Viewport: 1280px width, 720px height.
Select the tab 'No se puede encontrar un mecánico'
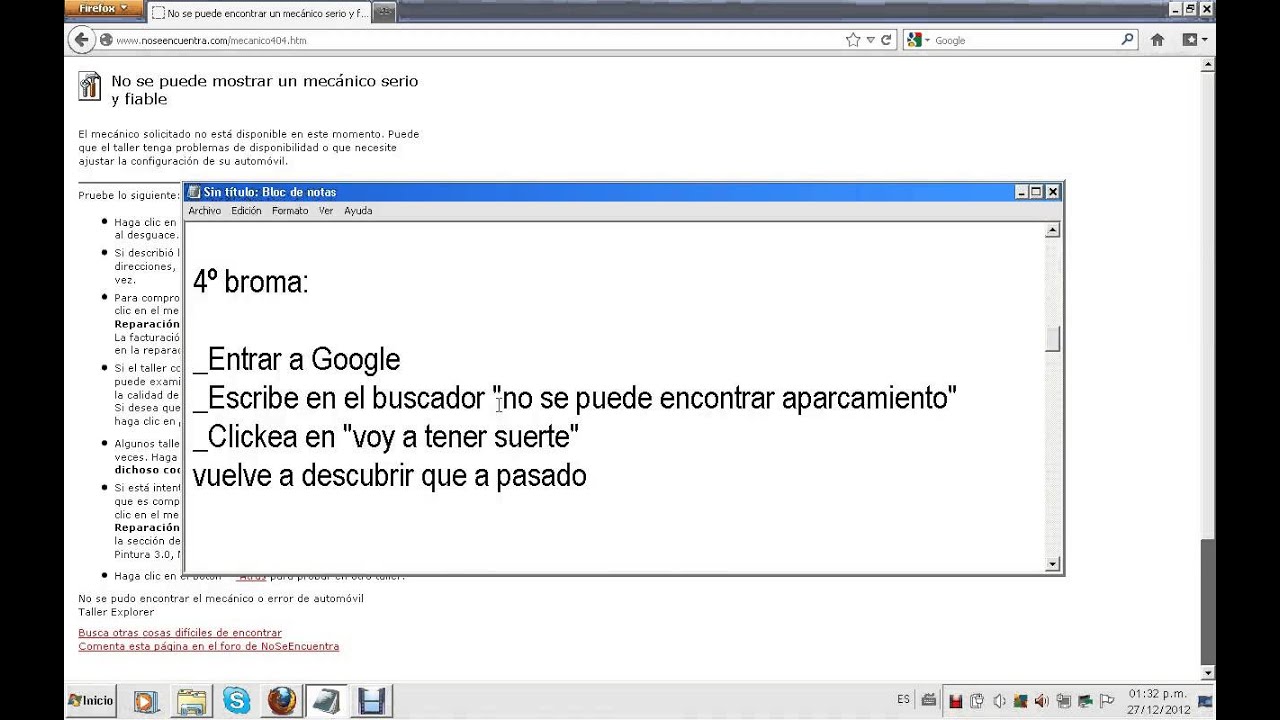click(x=259, y=13)
